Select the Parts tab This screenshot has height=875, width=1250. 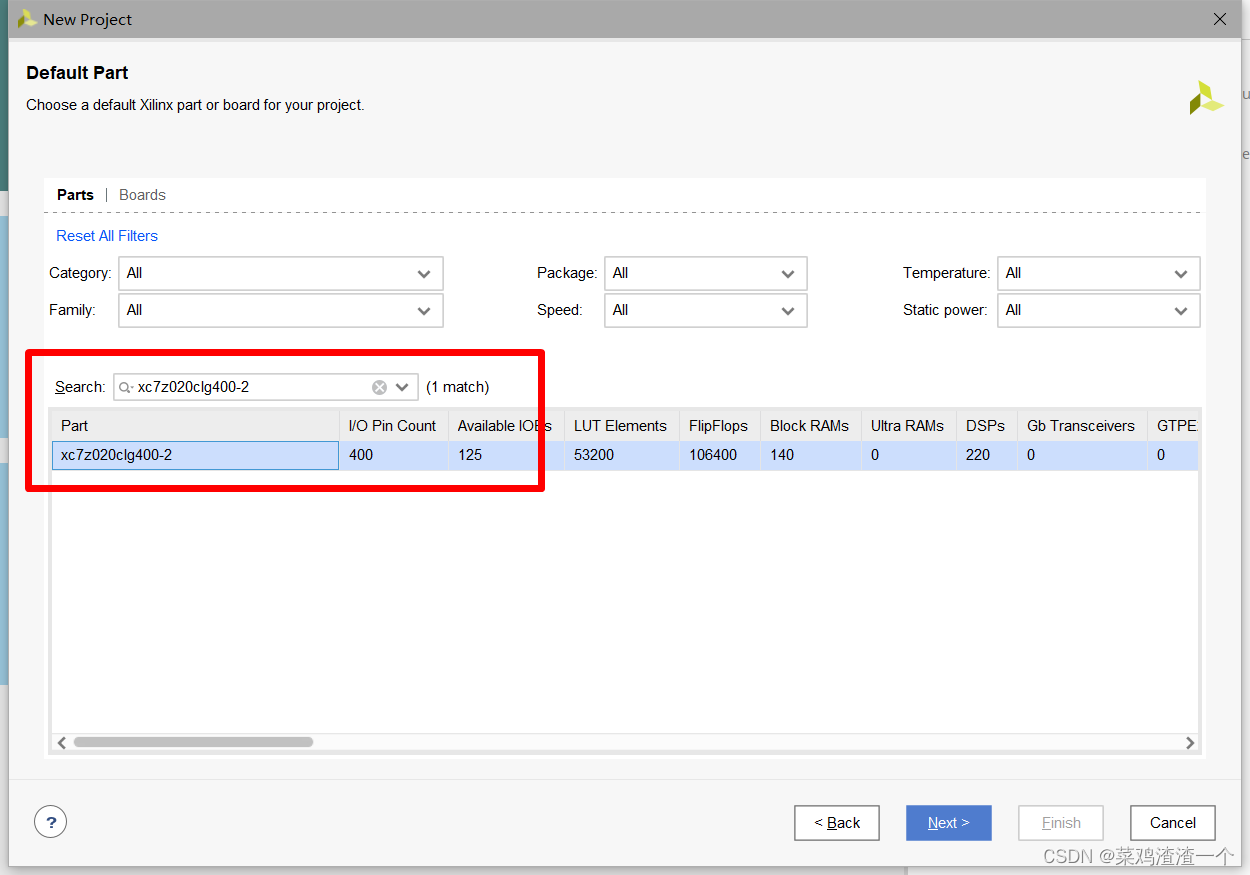(x=75, y=195)
